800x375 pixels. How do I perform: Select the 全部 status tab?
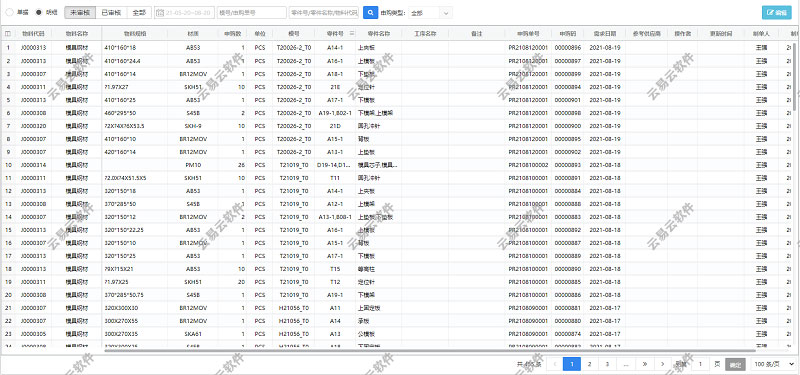[139, 13]
